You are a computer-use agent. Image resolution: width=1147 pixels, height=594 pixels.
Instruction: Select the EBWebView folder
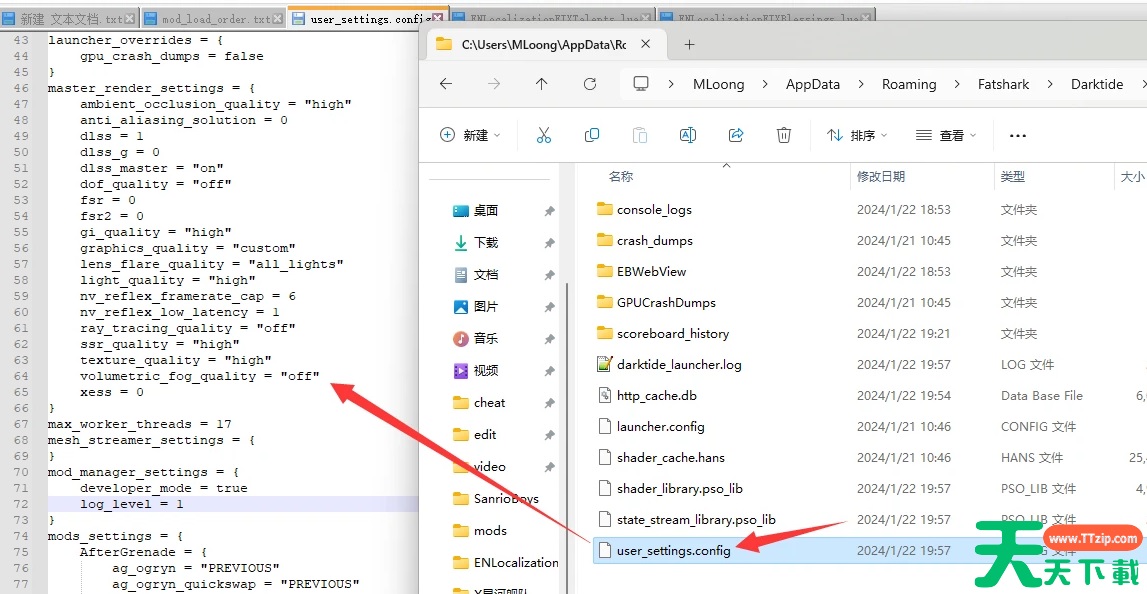(652, 271)
